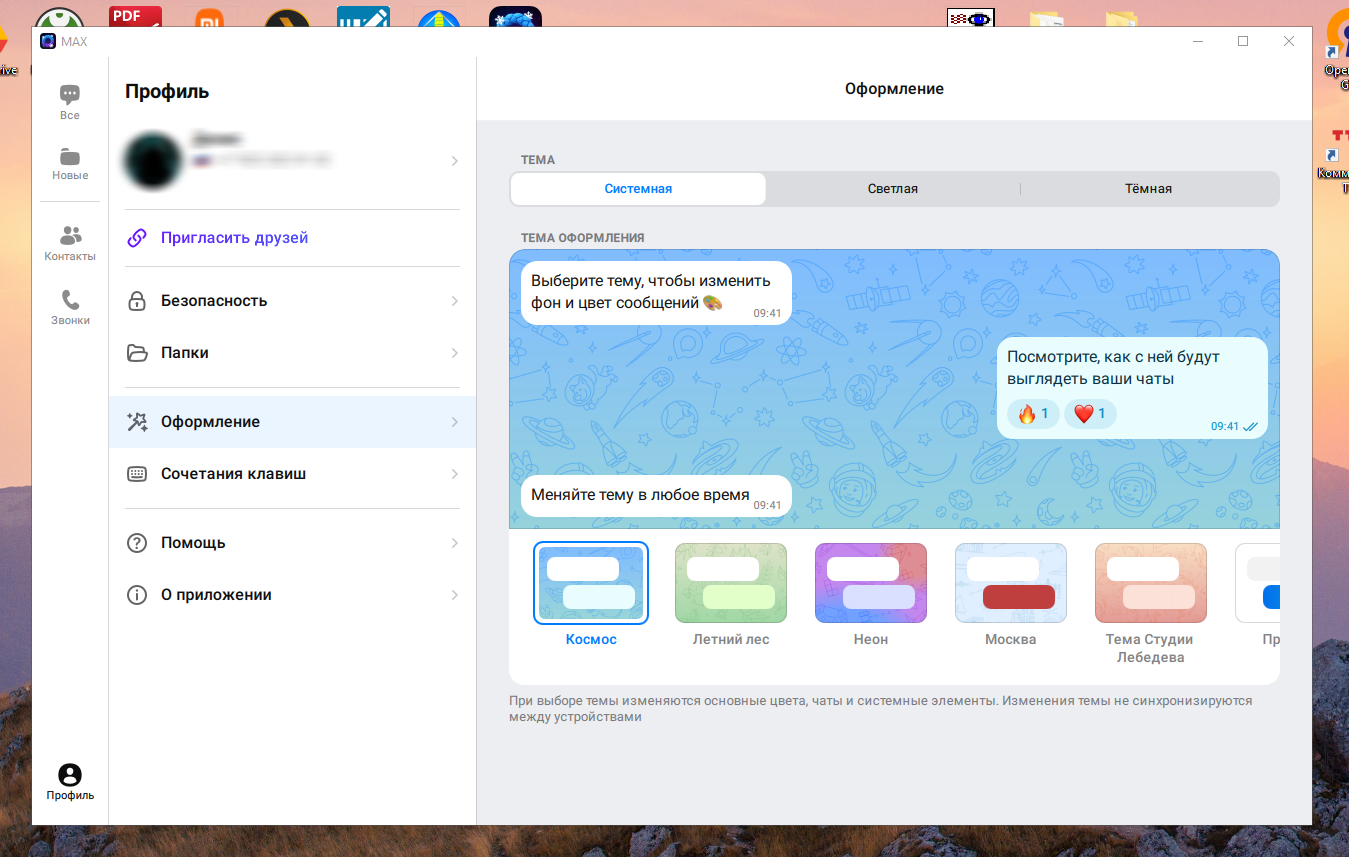Open the Звонки phone icon
Image resolution: width=1349 pixels, height=857 pixels.
70,300
